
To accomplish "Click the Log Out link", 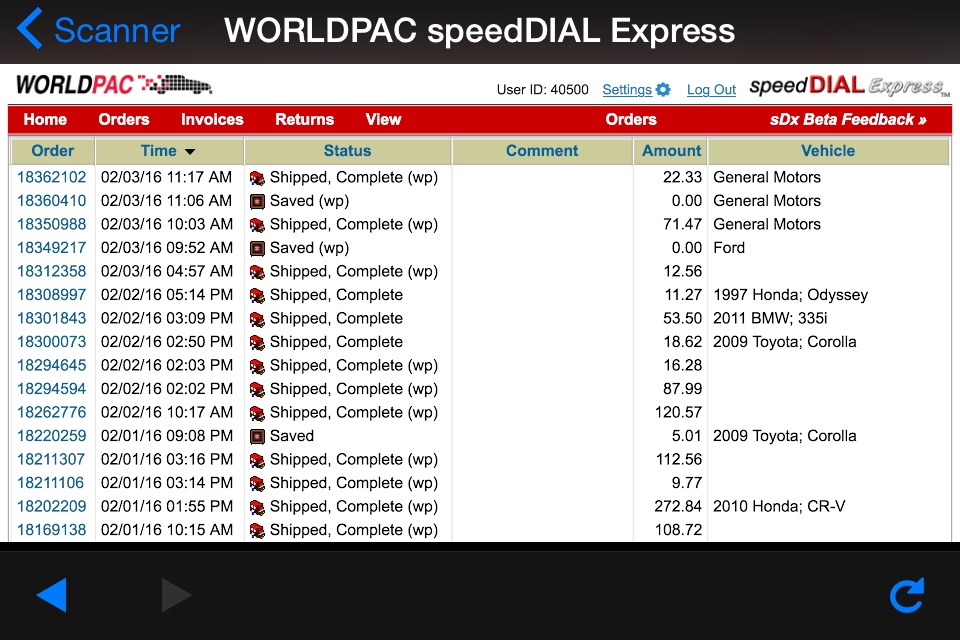I will coord(711,89).
